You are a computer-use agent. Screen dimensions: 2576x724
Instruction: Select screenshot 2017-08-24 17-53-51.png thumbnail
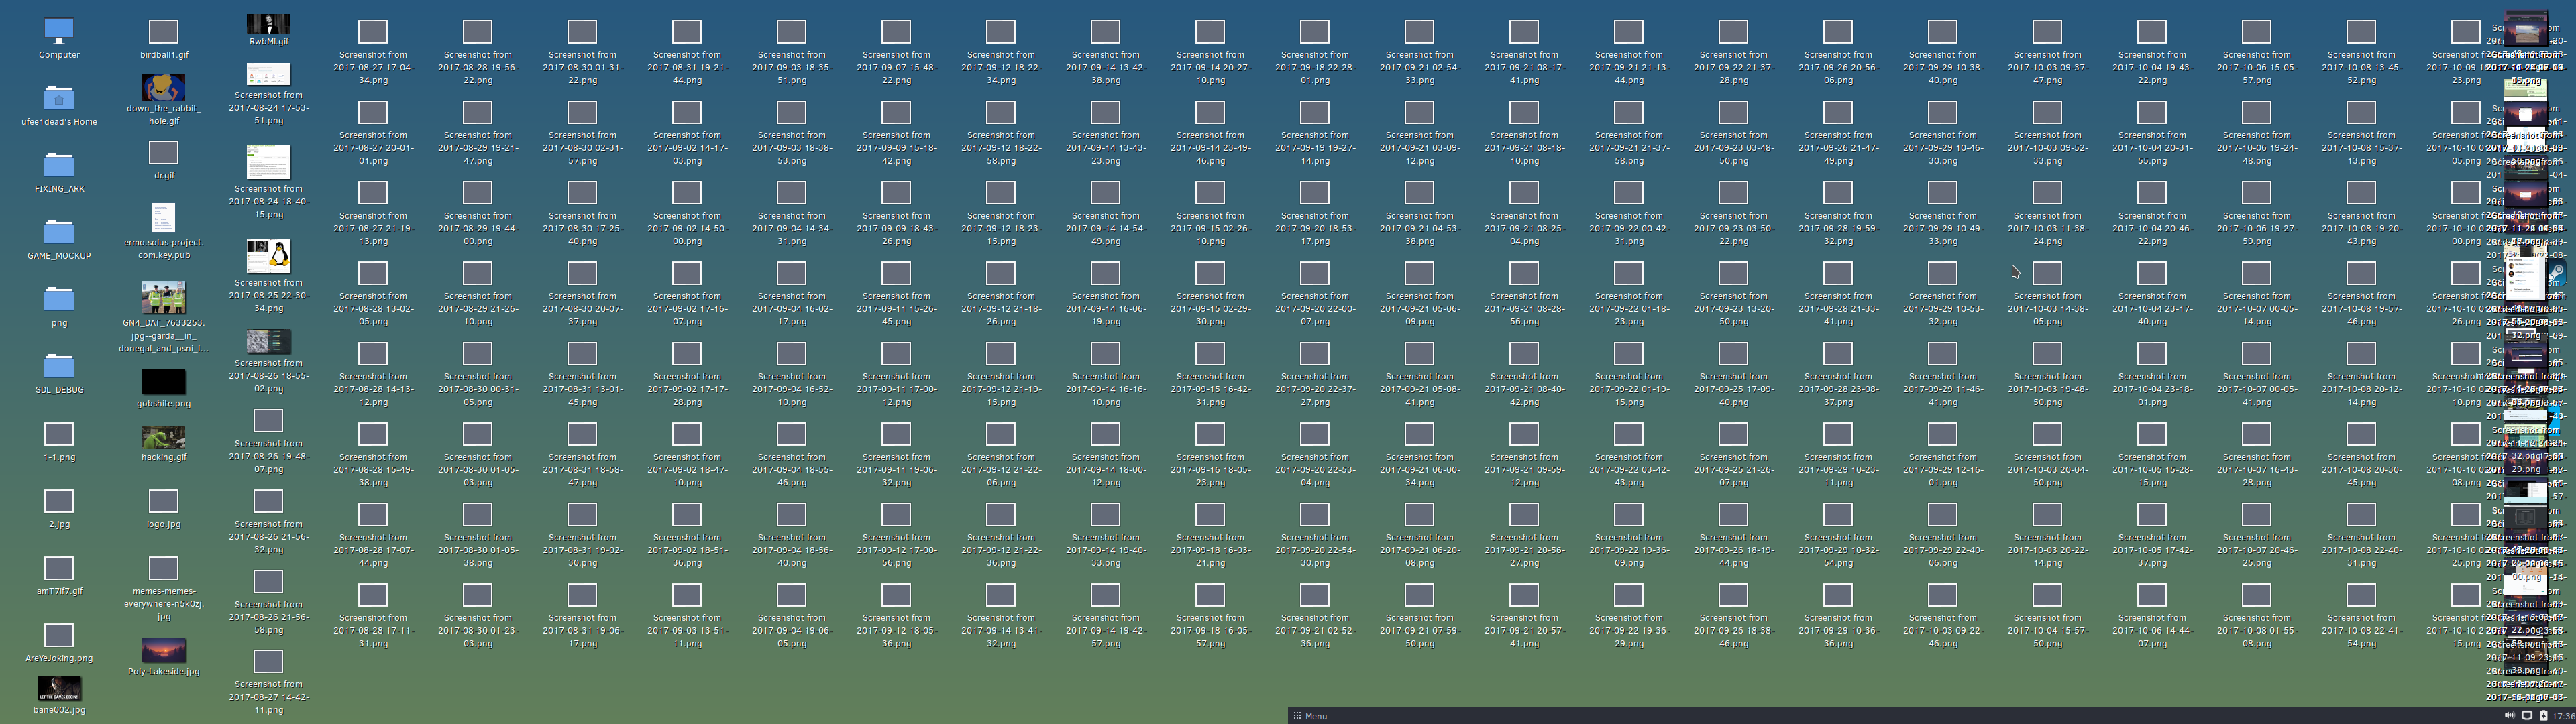268,74
